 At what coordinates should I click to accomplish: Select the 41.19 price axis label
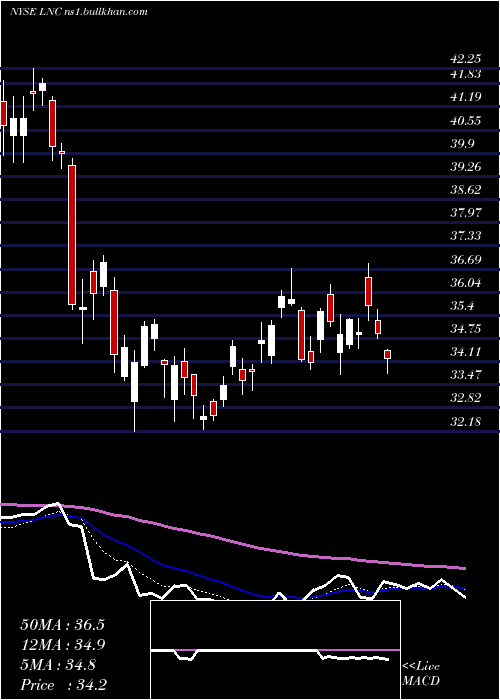click(465, 97)
